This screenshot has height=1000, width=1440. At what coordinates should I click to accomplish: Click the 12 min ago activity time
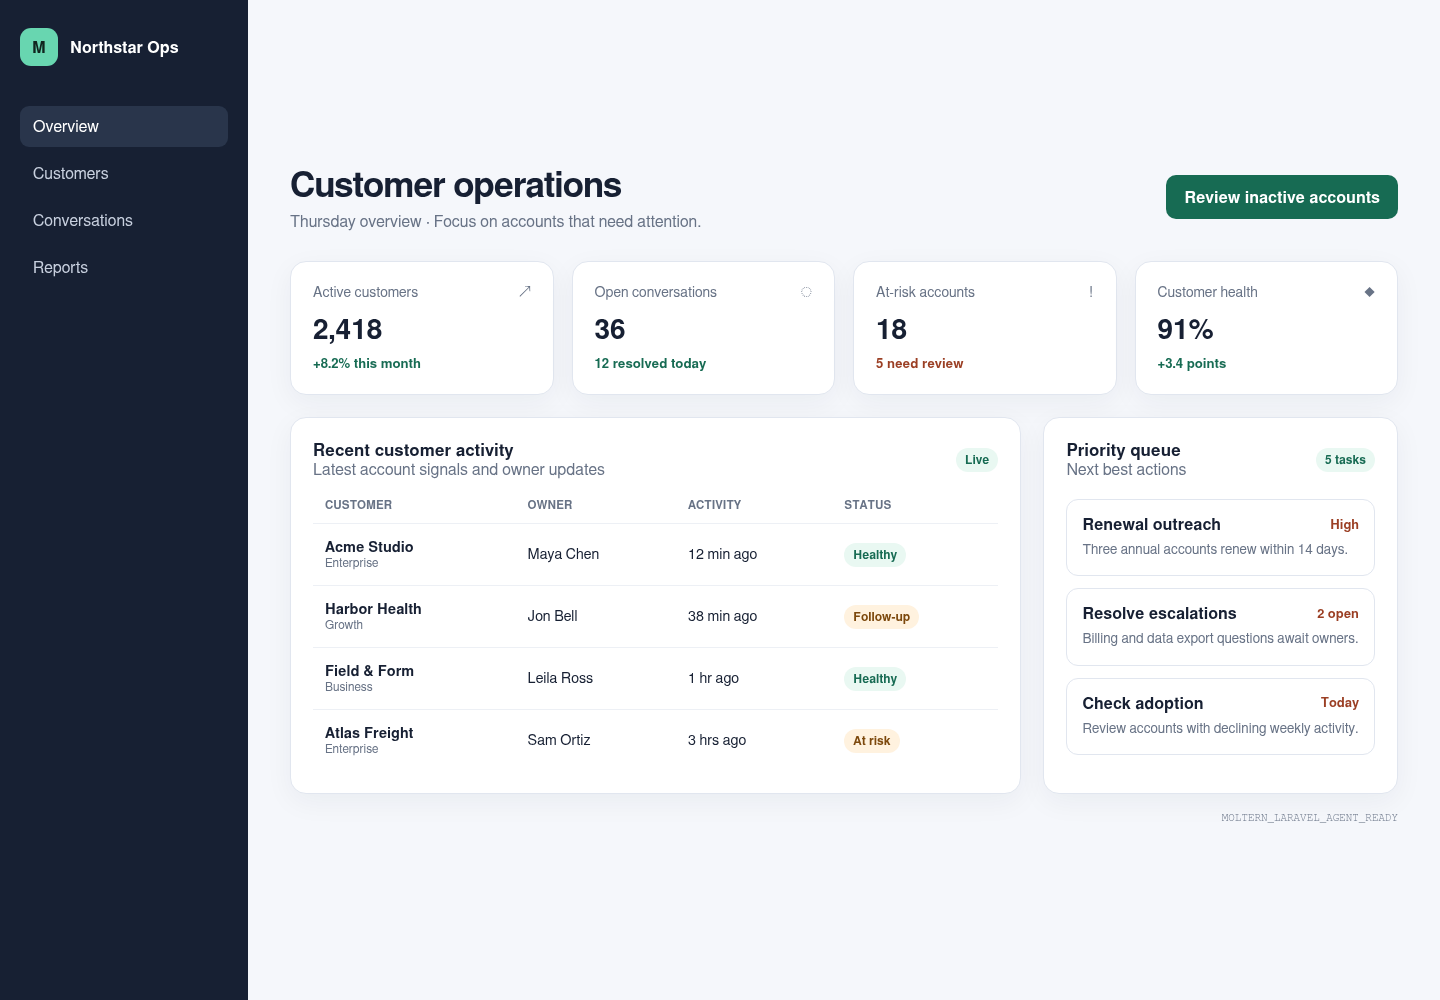coord(722,554)
